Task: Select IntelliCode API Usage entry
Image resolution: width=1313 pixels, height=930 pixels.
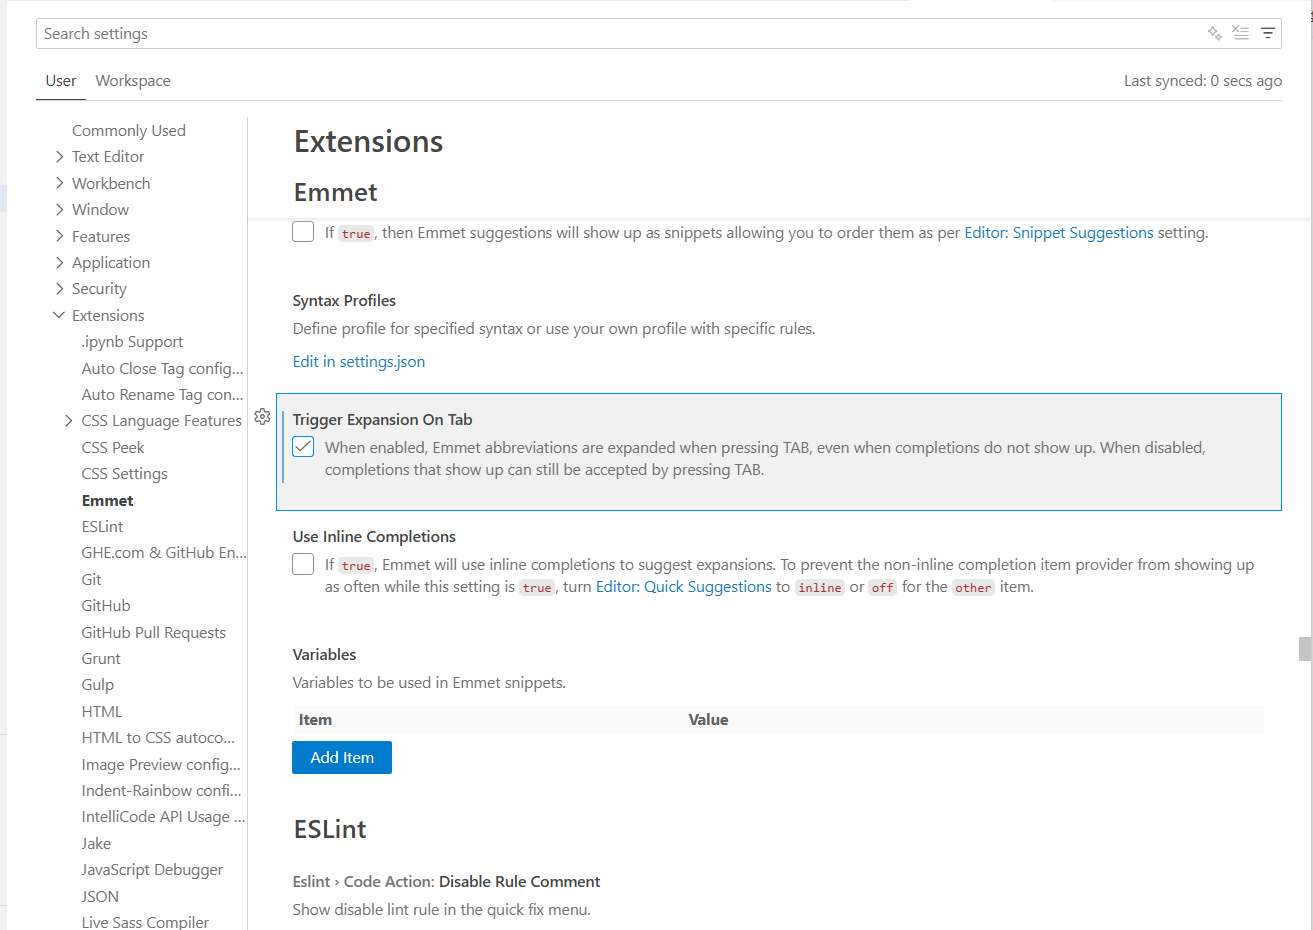Action: click(x=163, y=816)
